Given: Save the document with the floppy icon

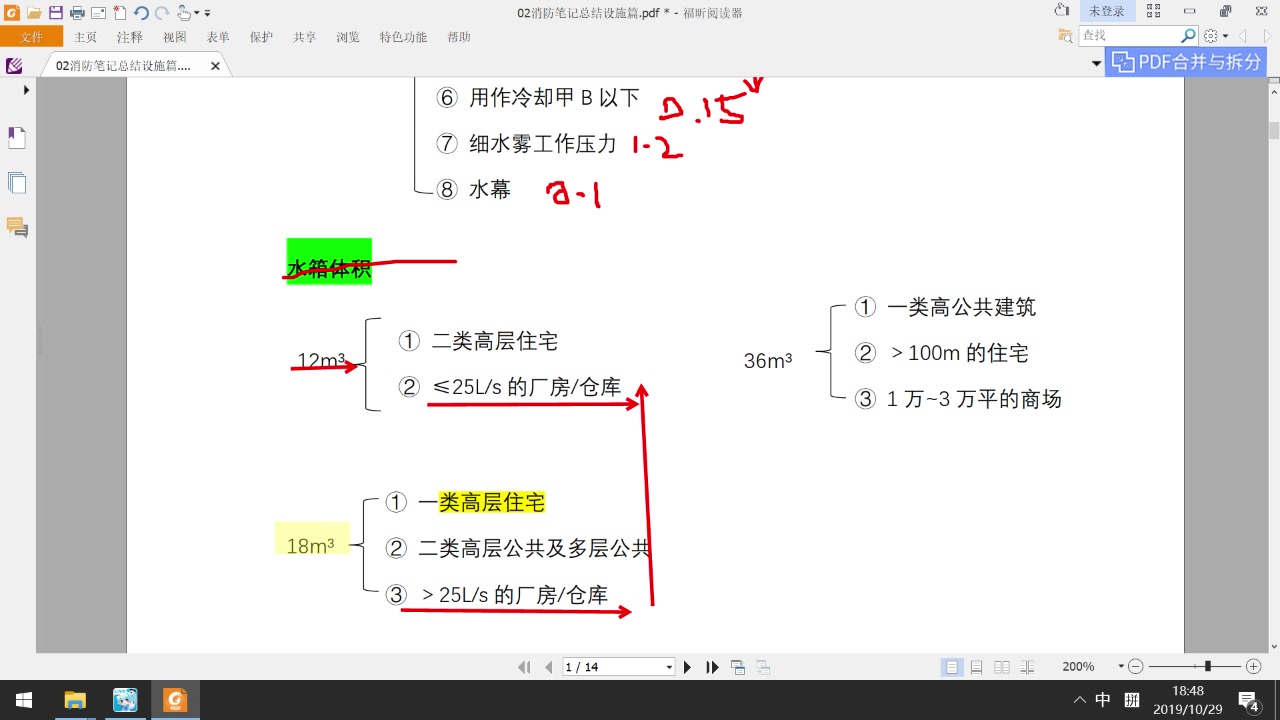Looking at the screenshot, I should click(x=56, y=13).
